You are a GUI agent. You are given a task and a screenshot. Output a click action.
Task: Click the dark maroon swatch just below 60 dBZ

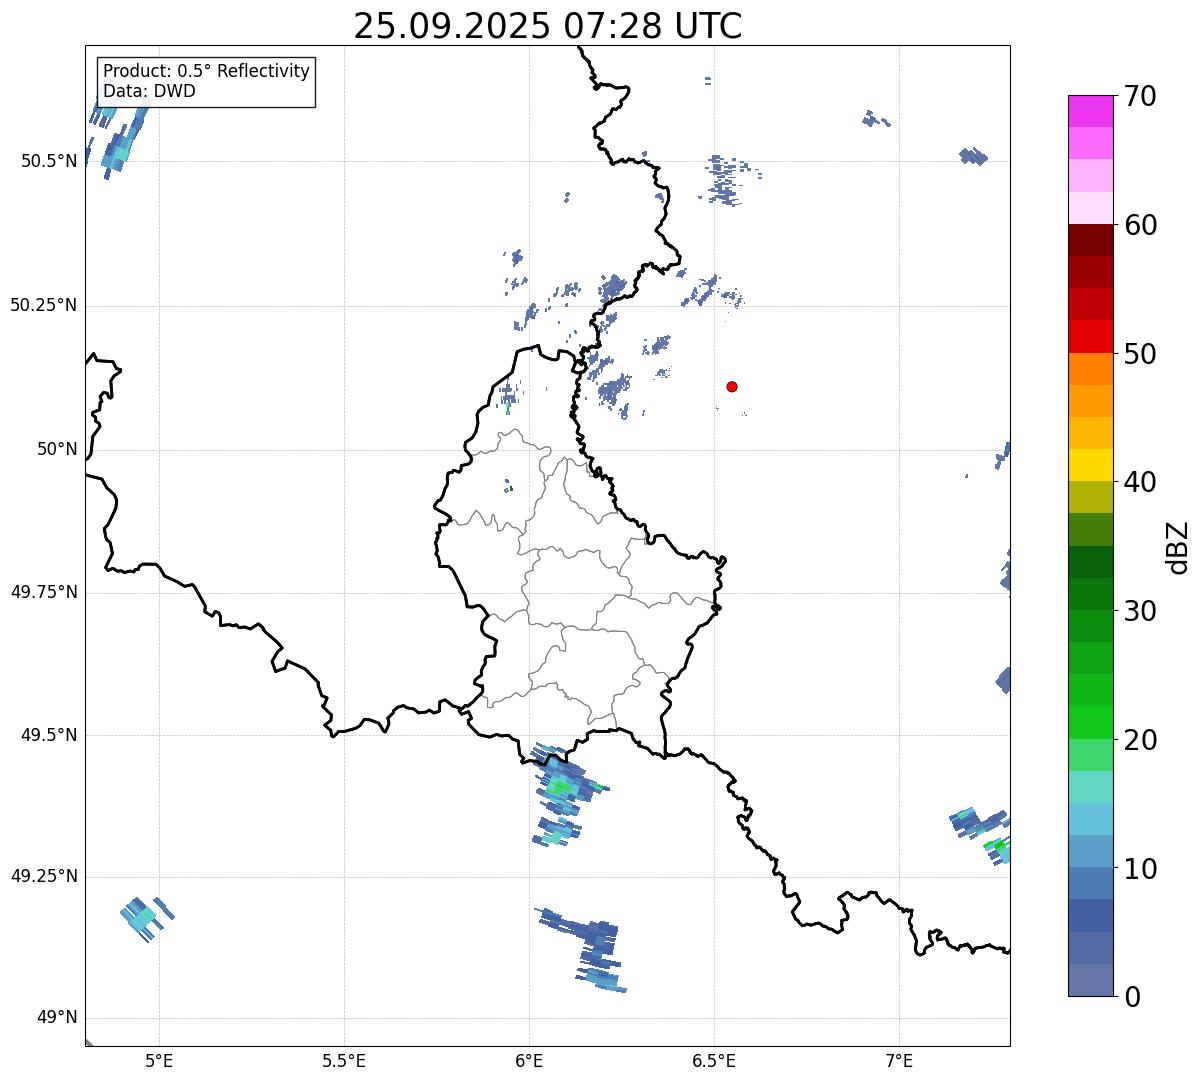click(1090, 240)
